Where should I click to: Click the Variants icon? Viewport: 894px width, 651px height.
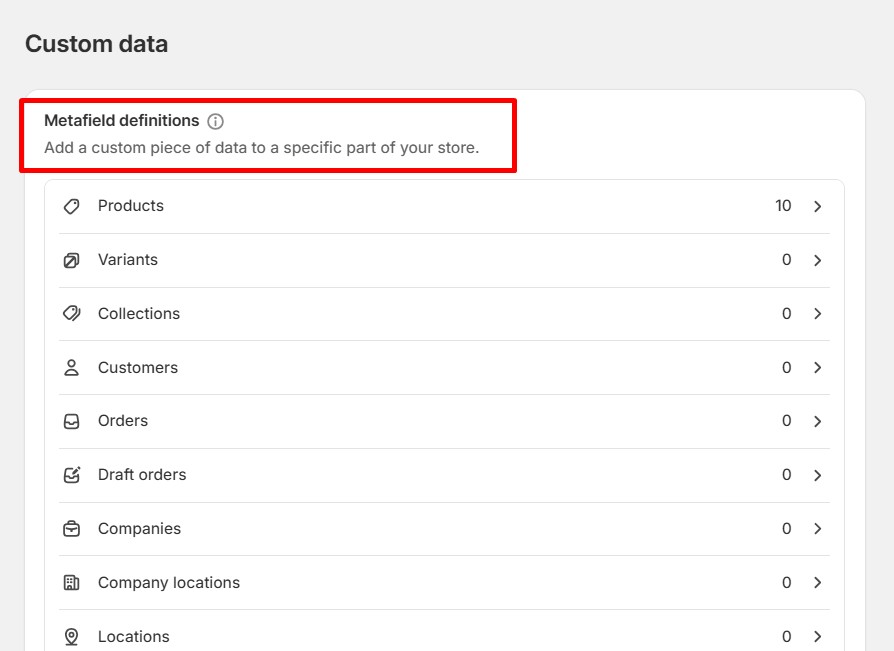tap(71, 260)
